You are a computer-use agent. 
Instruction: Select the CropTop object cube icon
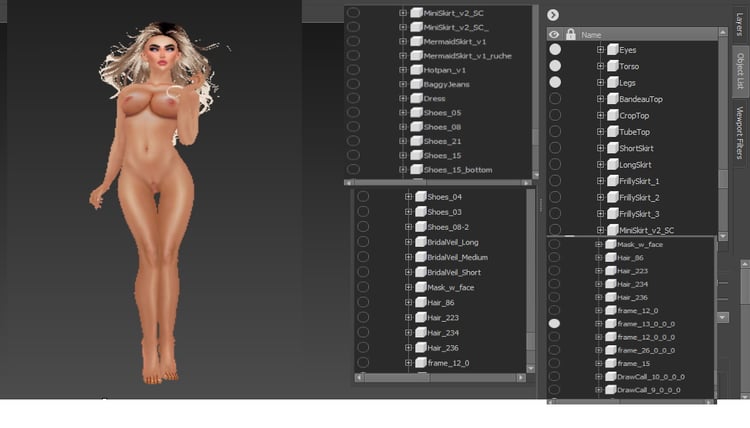[613, 115]
